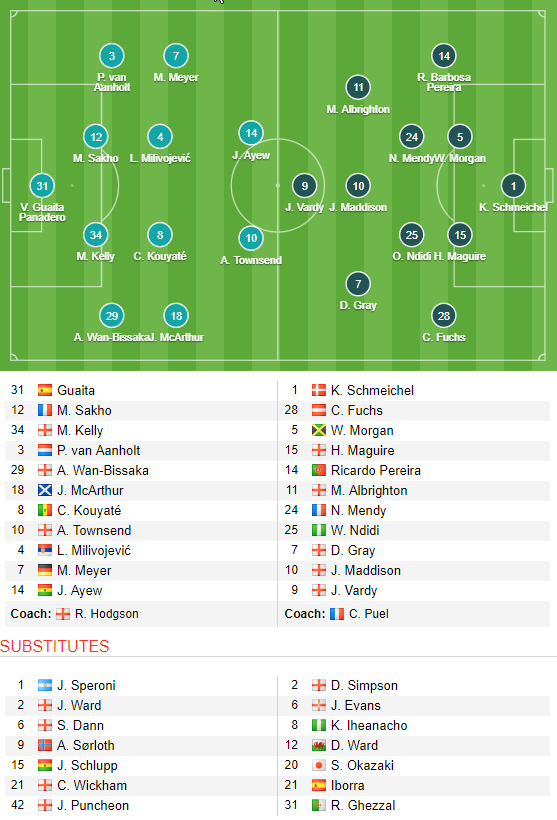Click J. Maddison's number 10 pitch marker
Screen dimensions: 557x820
[358, 186]
